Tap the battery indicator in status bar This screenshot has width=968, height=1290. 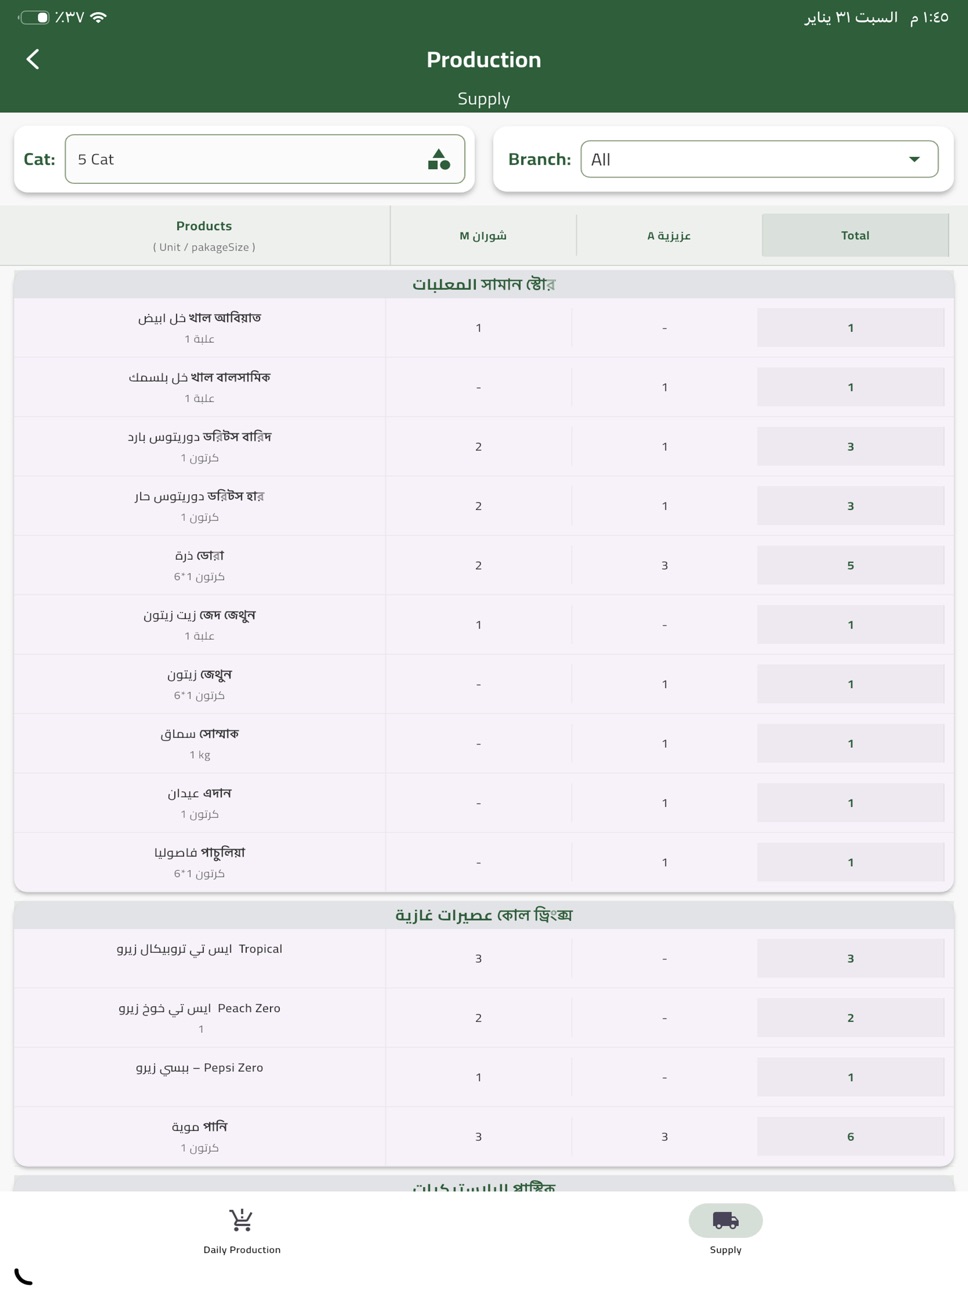34,17
